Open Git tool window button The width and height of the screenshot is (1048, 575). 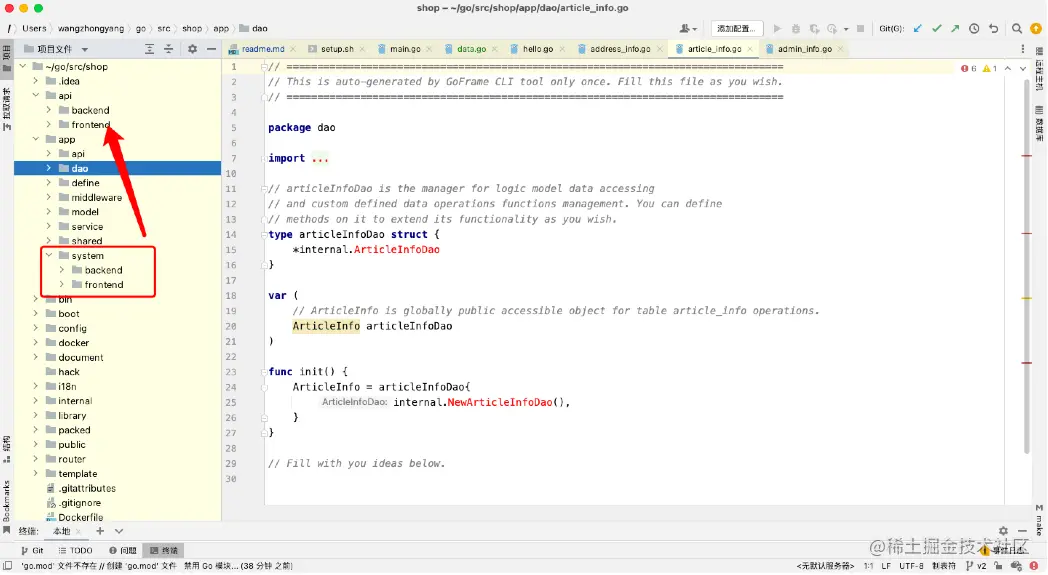(x=32, y=550)
